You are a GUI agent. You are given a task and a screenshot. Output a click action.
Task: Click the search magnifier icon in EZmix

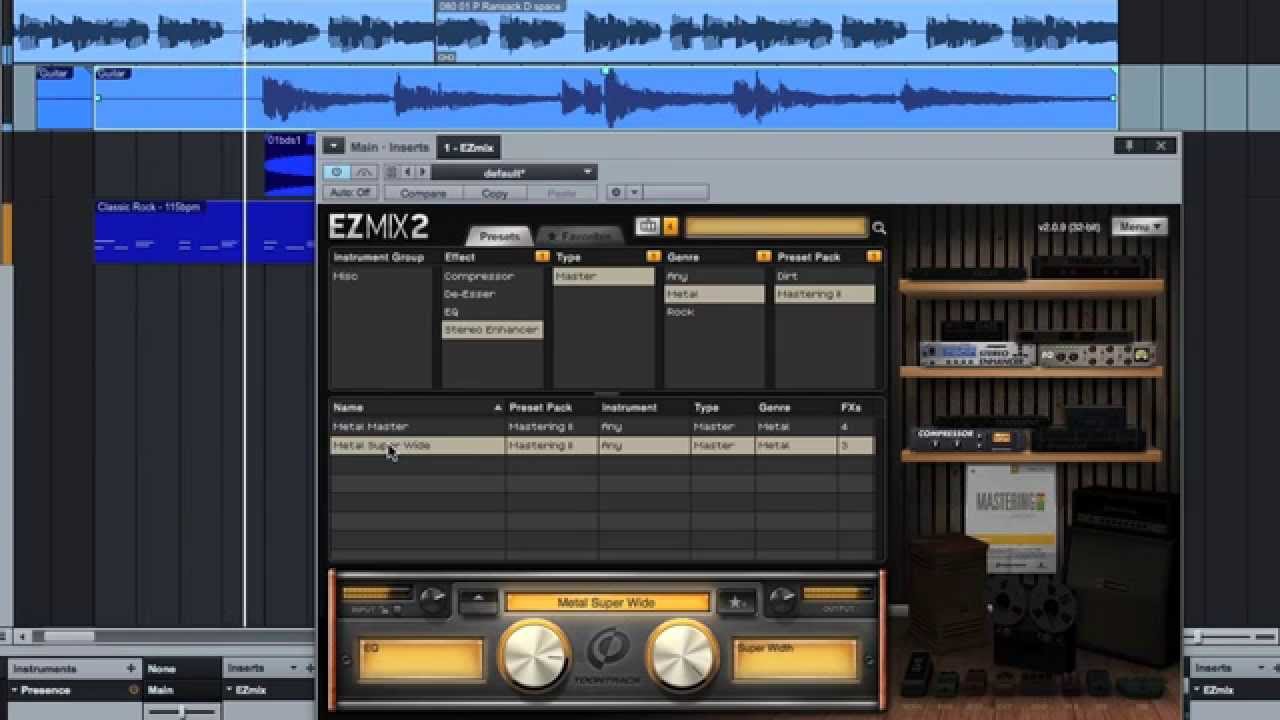click(879, 228)
